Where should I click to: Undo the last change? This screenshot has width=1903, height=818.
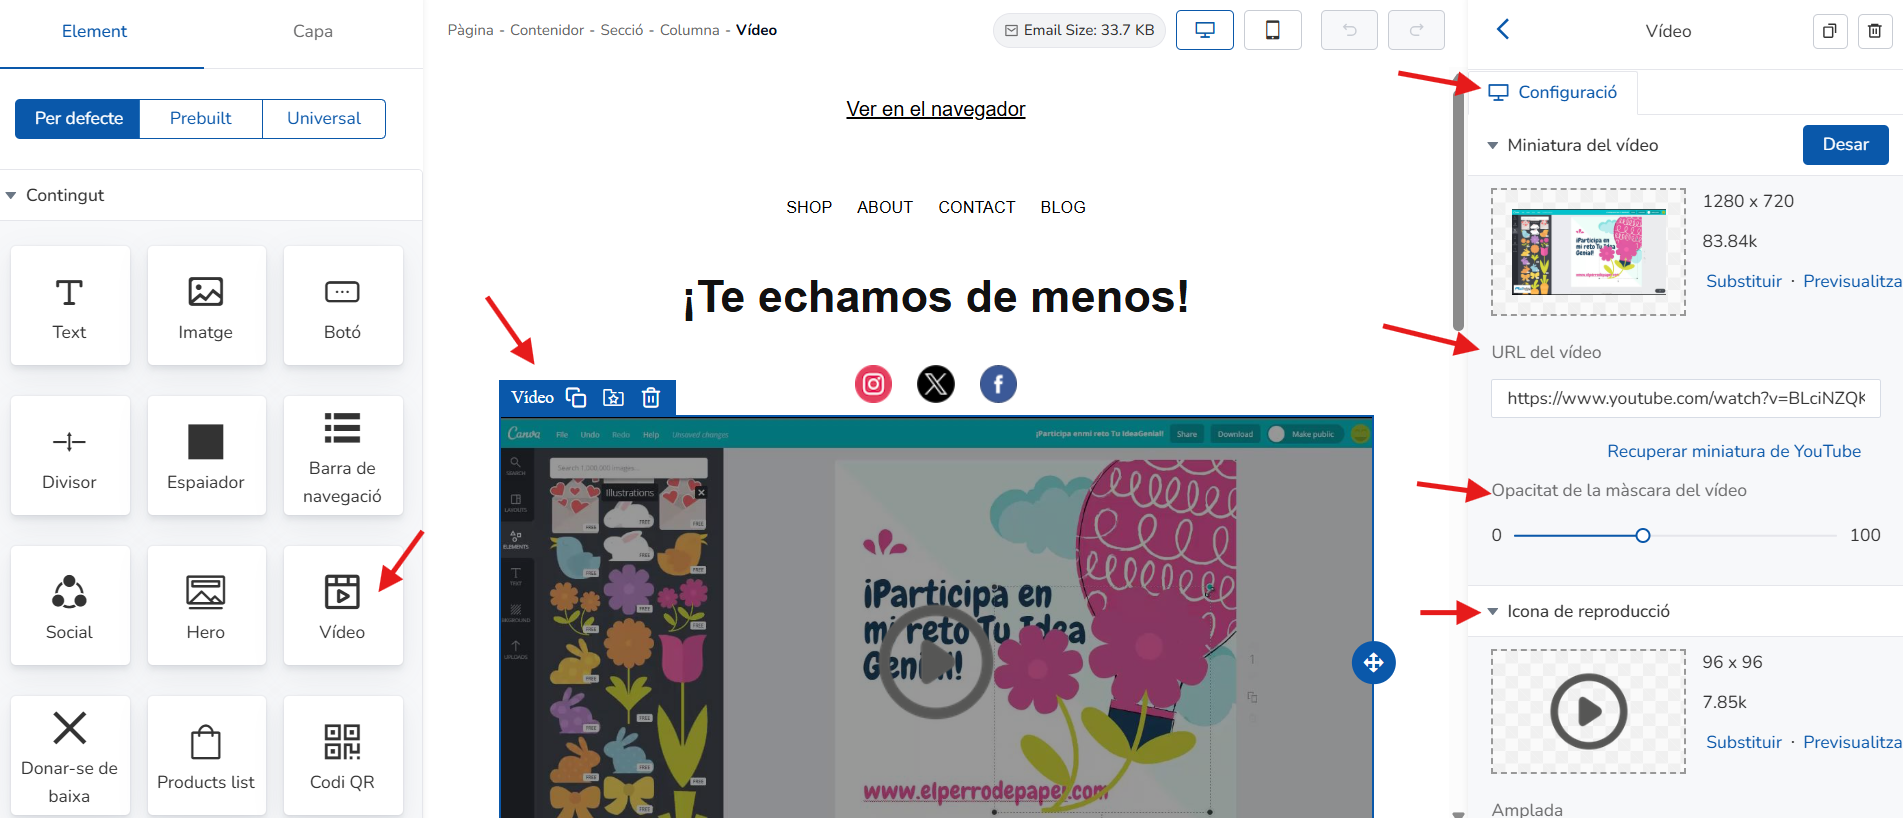[1350, 30]
